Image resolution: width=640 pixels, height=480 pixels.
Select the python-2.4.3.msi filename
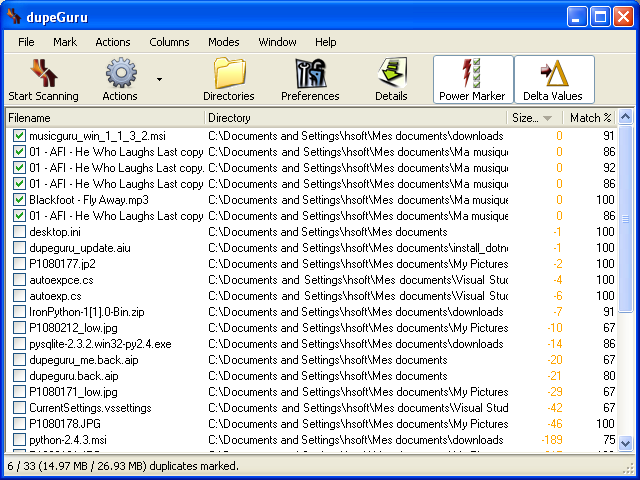click(68, 440)
